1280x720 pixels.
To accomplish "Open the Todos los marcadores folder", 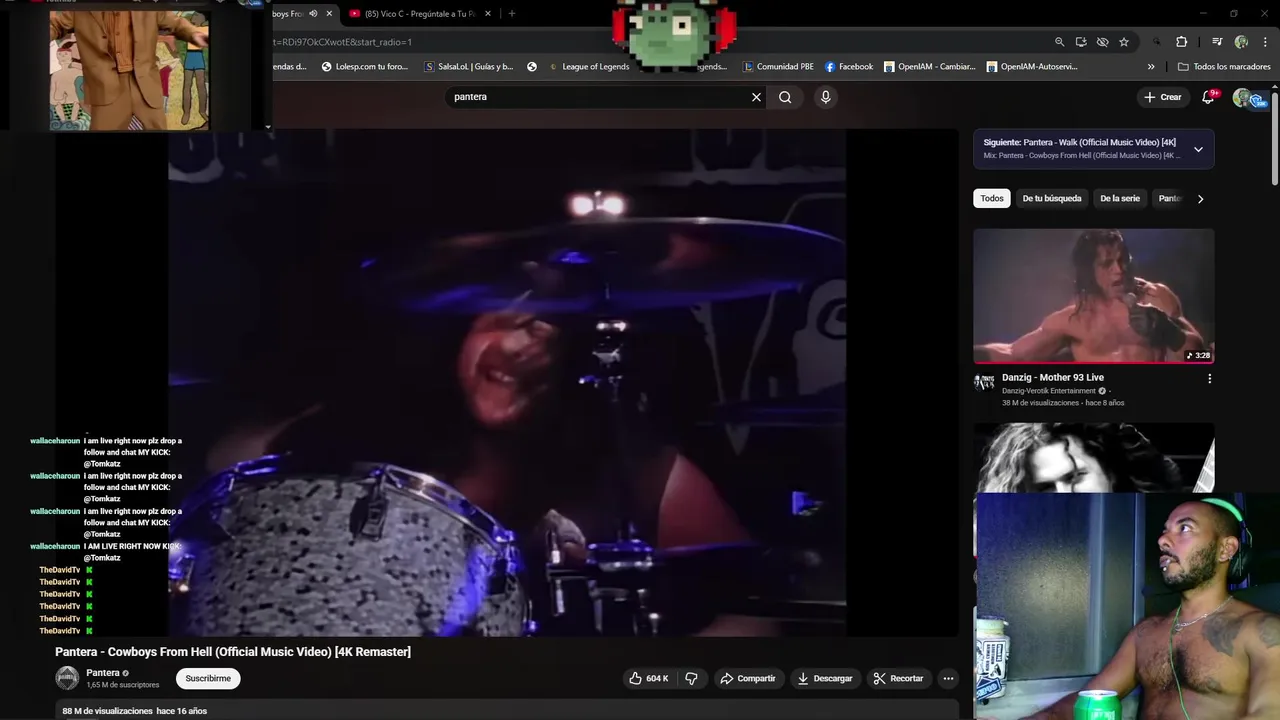I will [1224, 67].
